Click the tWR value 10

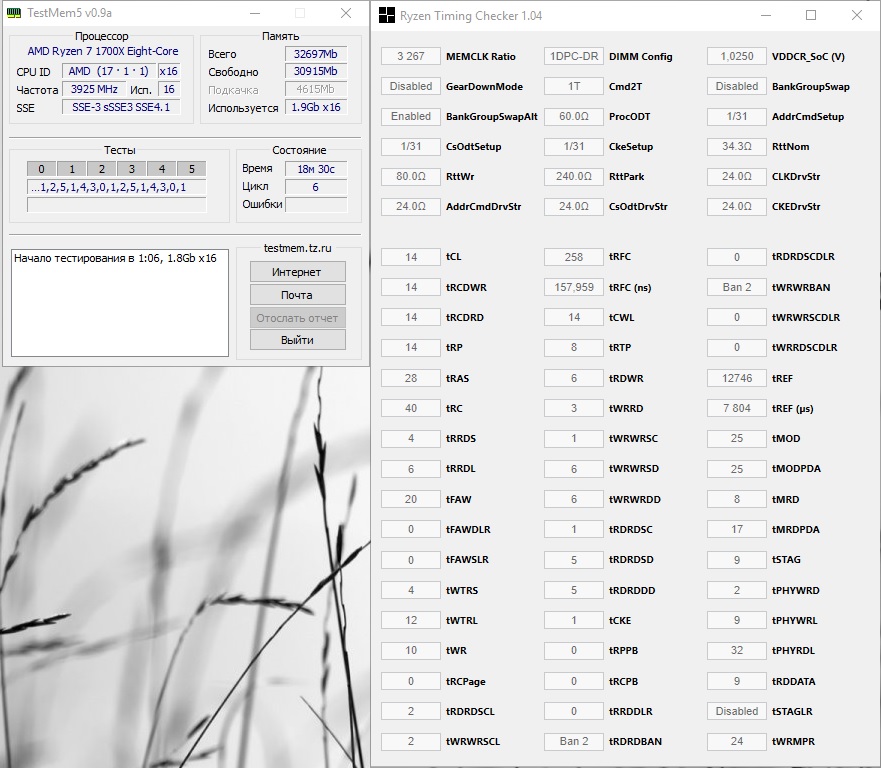click(411, 651)
